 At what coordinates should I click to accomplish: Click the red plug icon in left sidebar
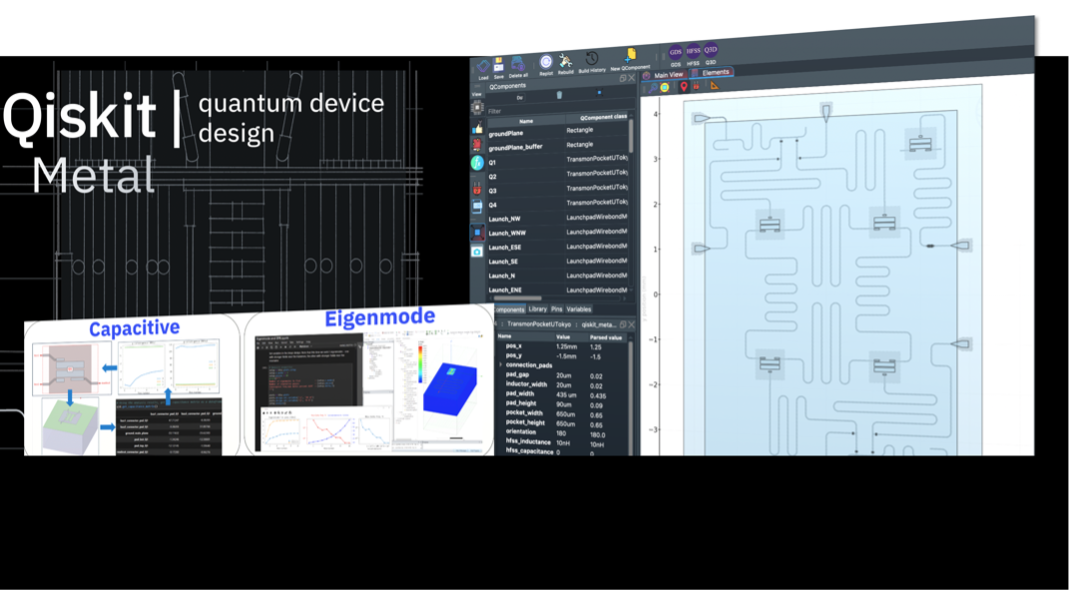(477, 187)
